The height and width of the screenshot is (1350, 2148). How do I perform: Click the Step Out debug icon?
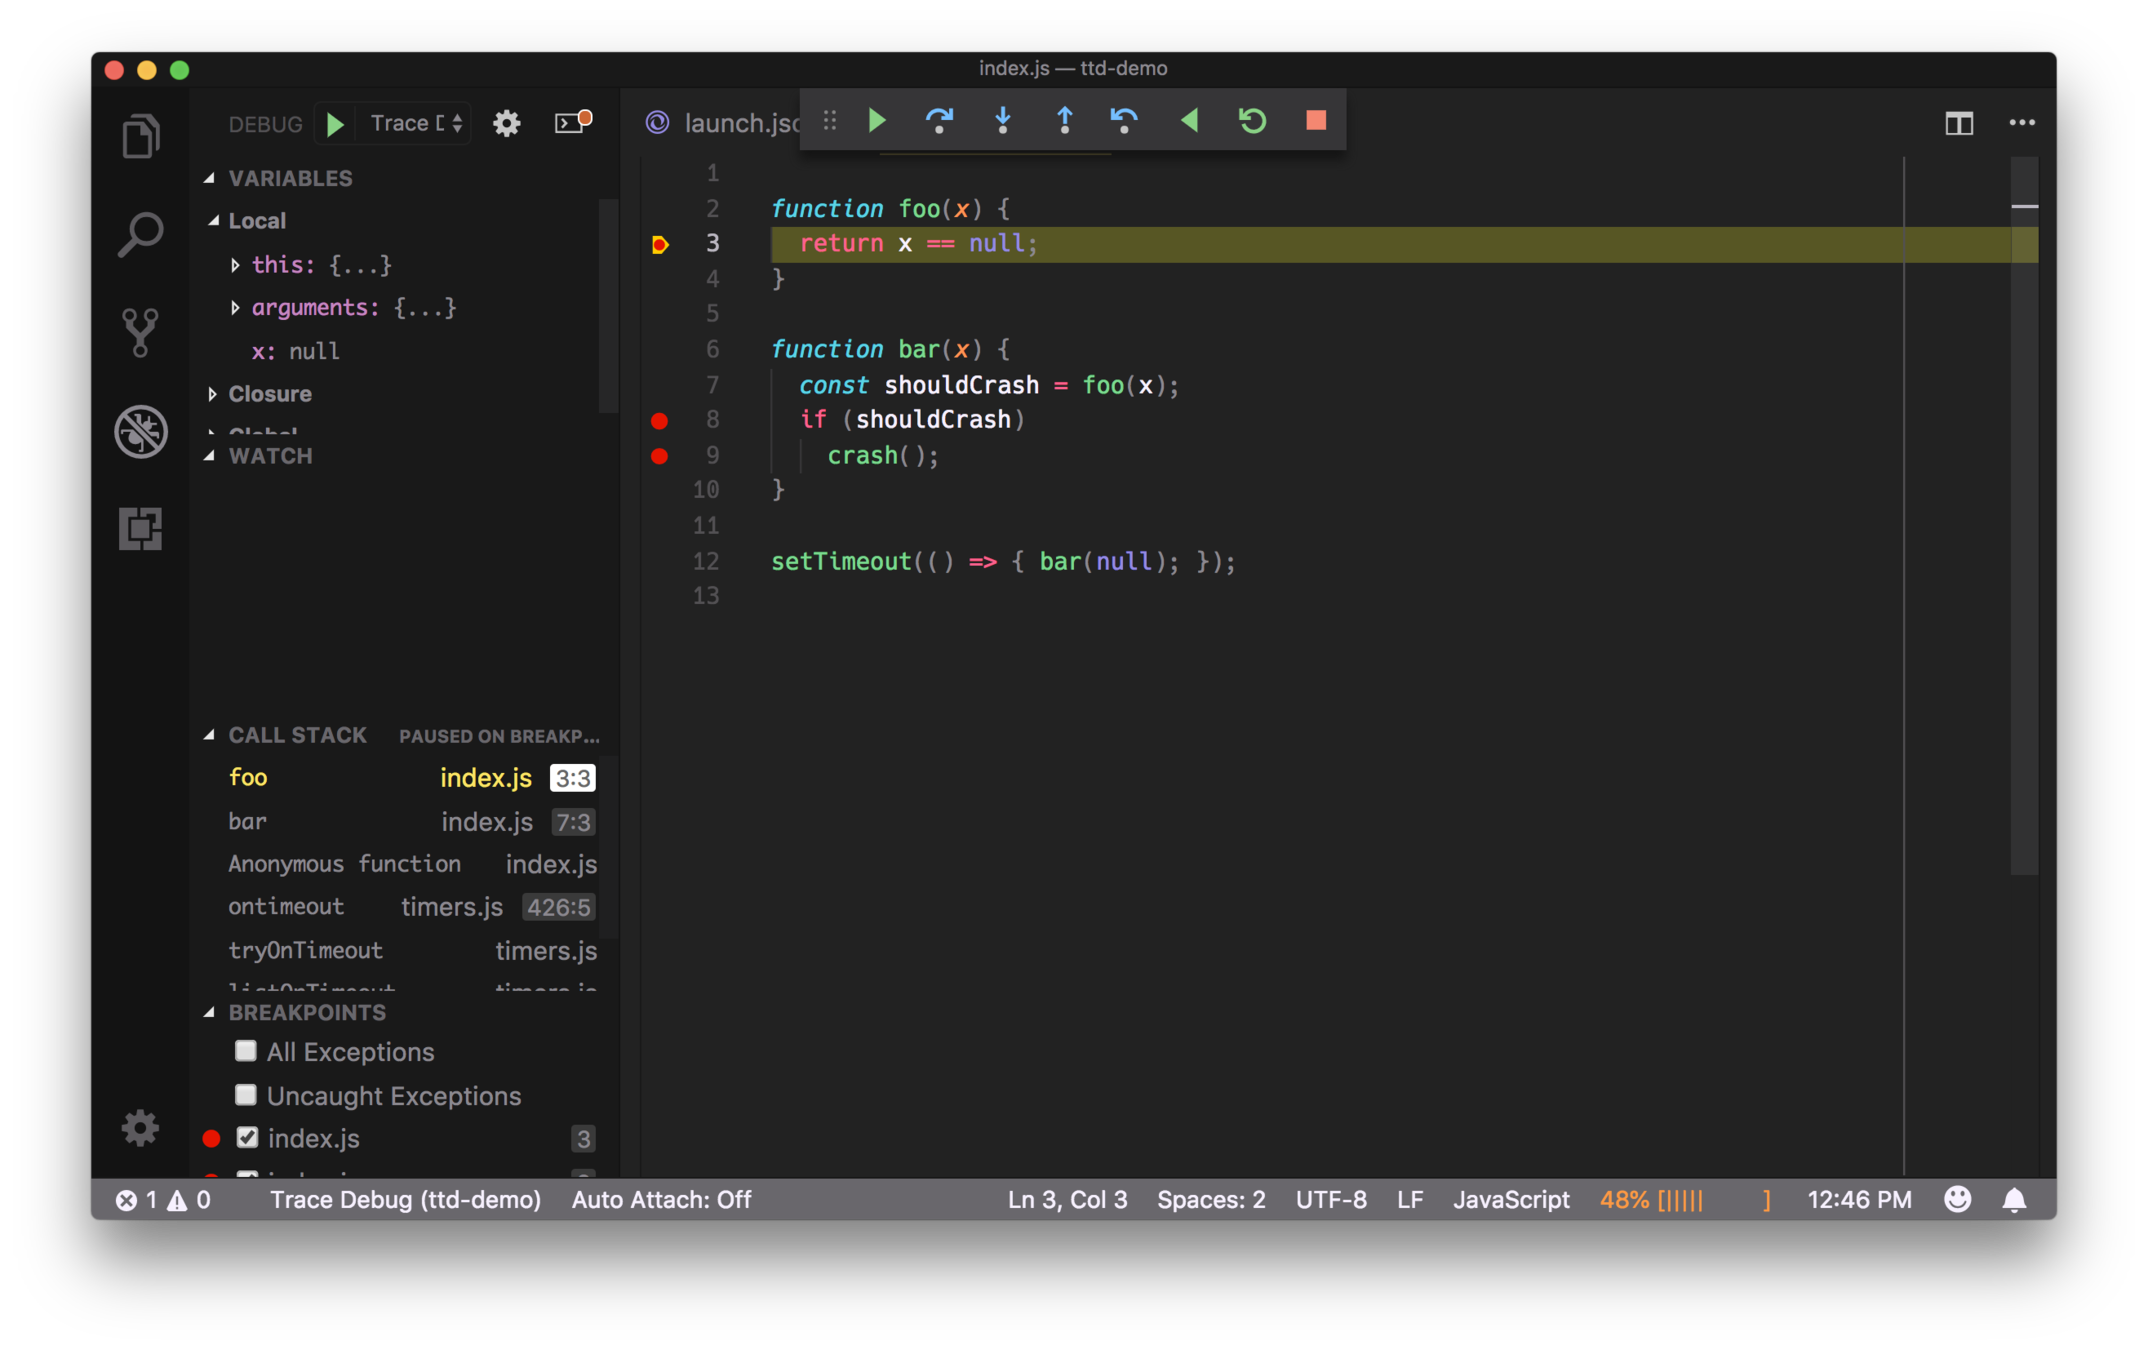pos(1064,121)
